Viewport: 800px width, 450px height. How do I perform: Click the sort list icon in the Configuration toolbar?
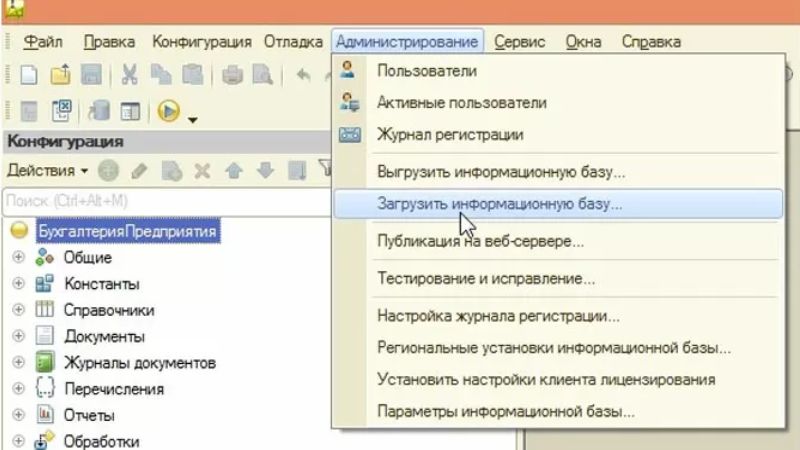click(x=297, y=171)
